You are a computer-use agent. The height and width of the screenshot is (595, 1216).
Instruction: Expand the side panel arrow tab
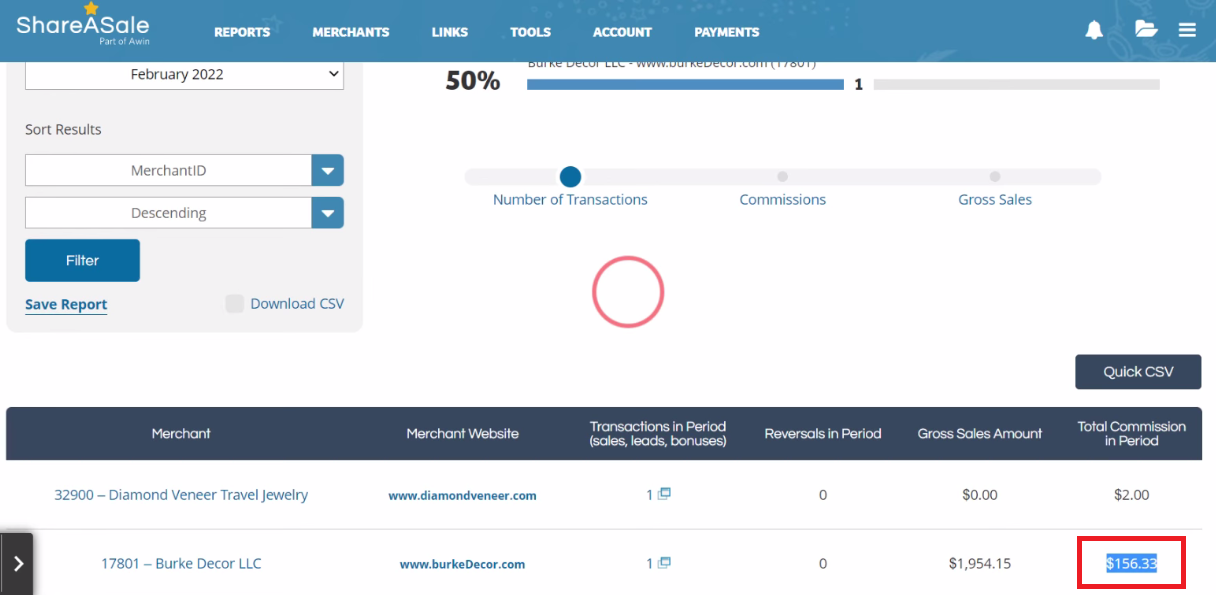17,564
